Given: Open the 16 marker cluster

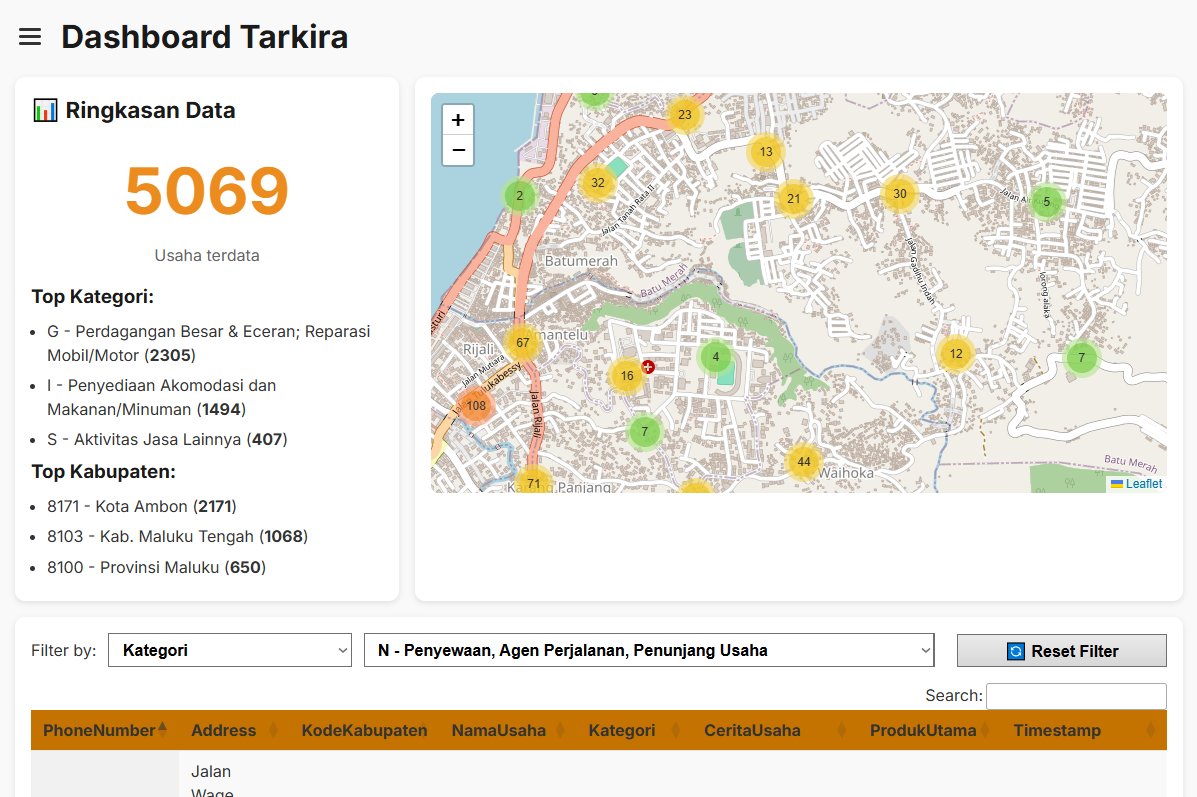Looking at the screenshot, I should (627, 376).
